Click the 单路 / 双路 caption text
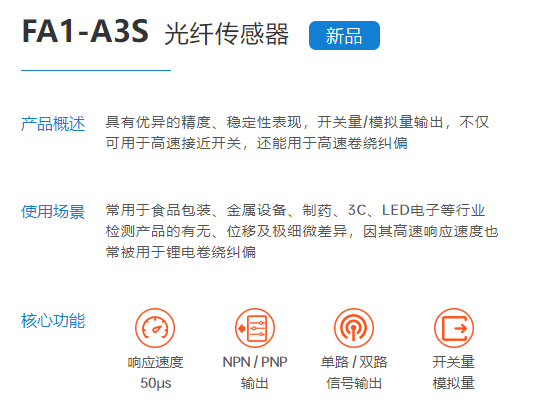 [354, 362]
